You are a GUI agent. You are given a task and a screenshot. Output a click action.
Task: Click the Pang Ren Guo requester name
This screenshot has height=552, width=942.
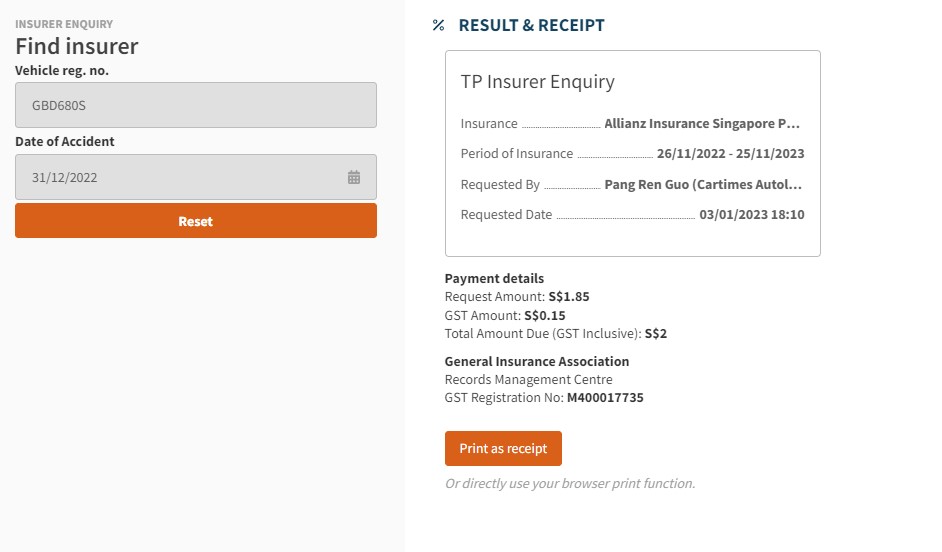[x=702, y=185]
